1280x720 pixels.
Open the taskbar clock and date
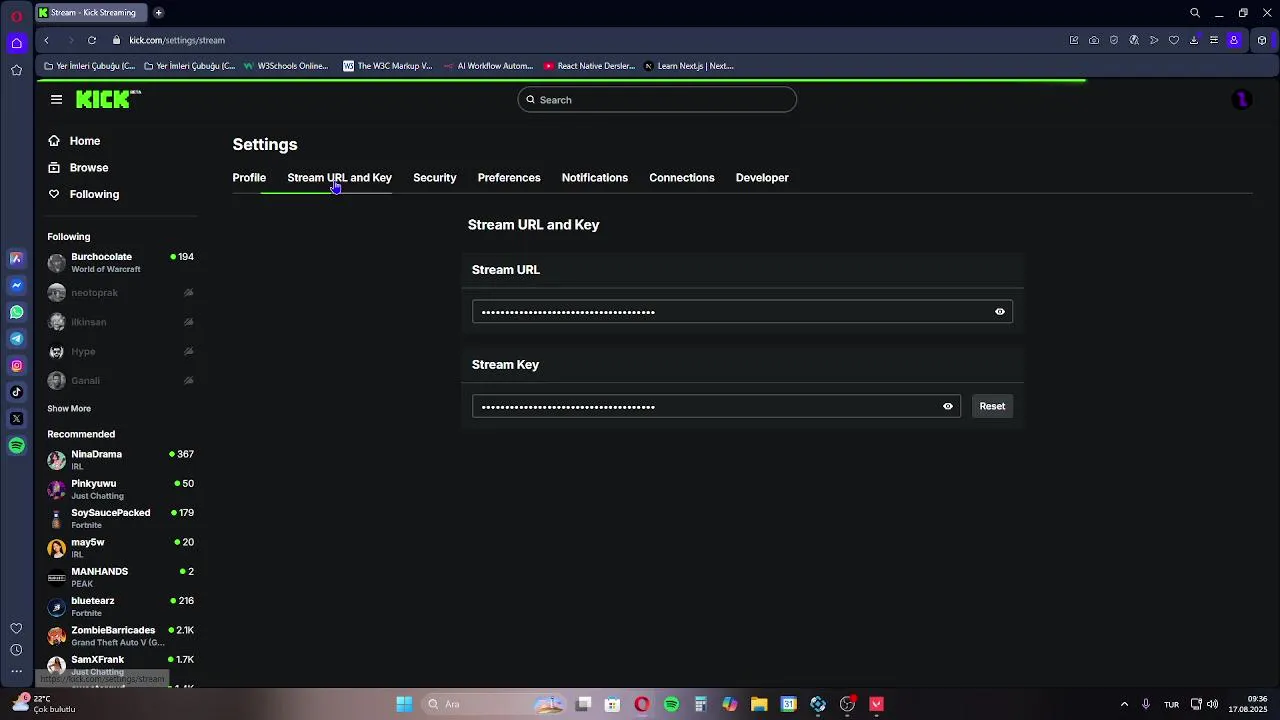pos(1250,704)
